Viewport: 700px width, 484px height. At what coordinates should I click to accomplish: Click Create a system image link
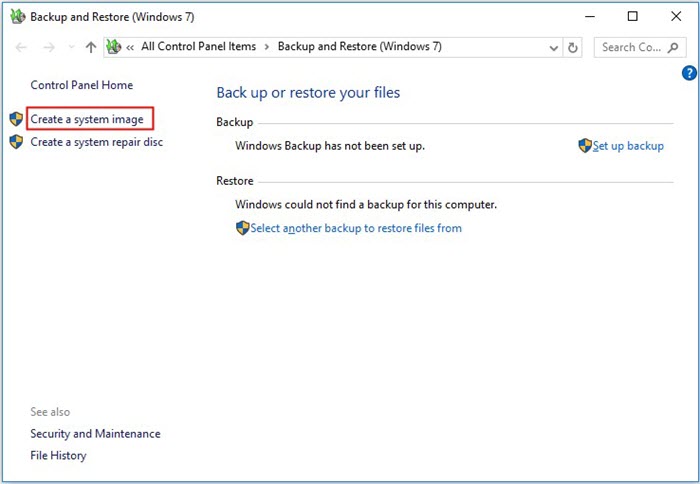[87, 119]
